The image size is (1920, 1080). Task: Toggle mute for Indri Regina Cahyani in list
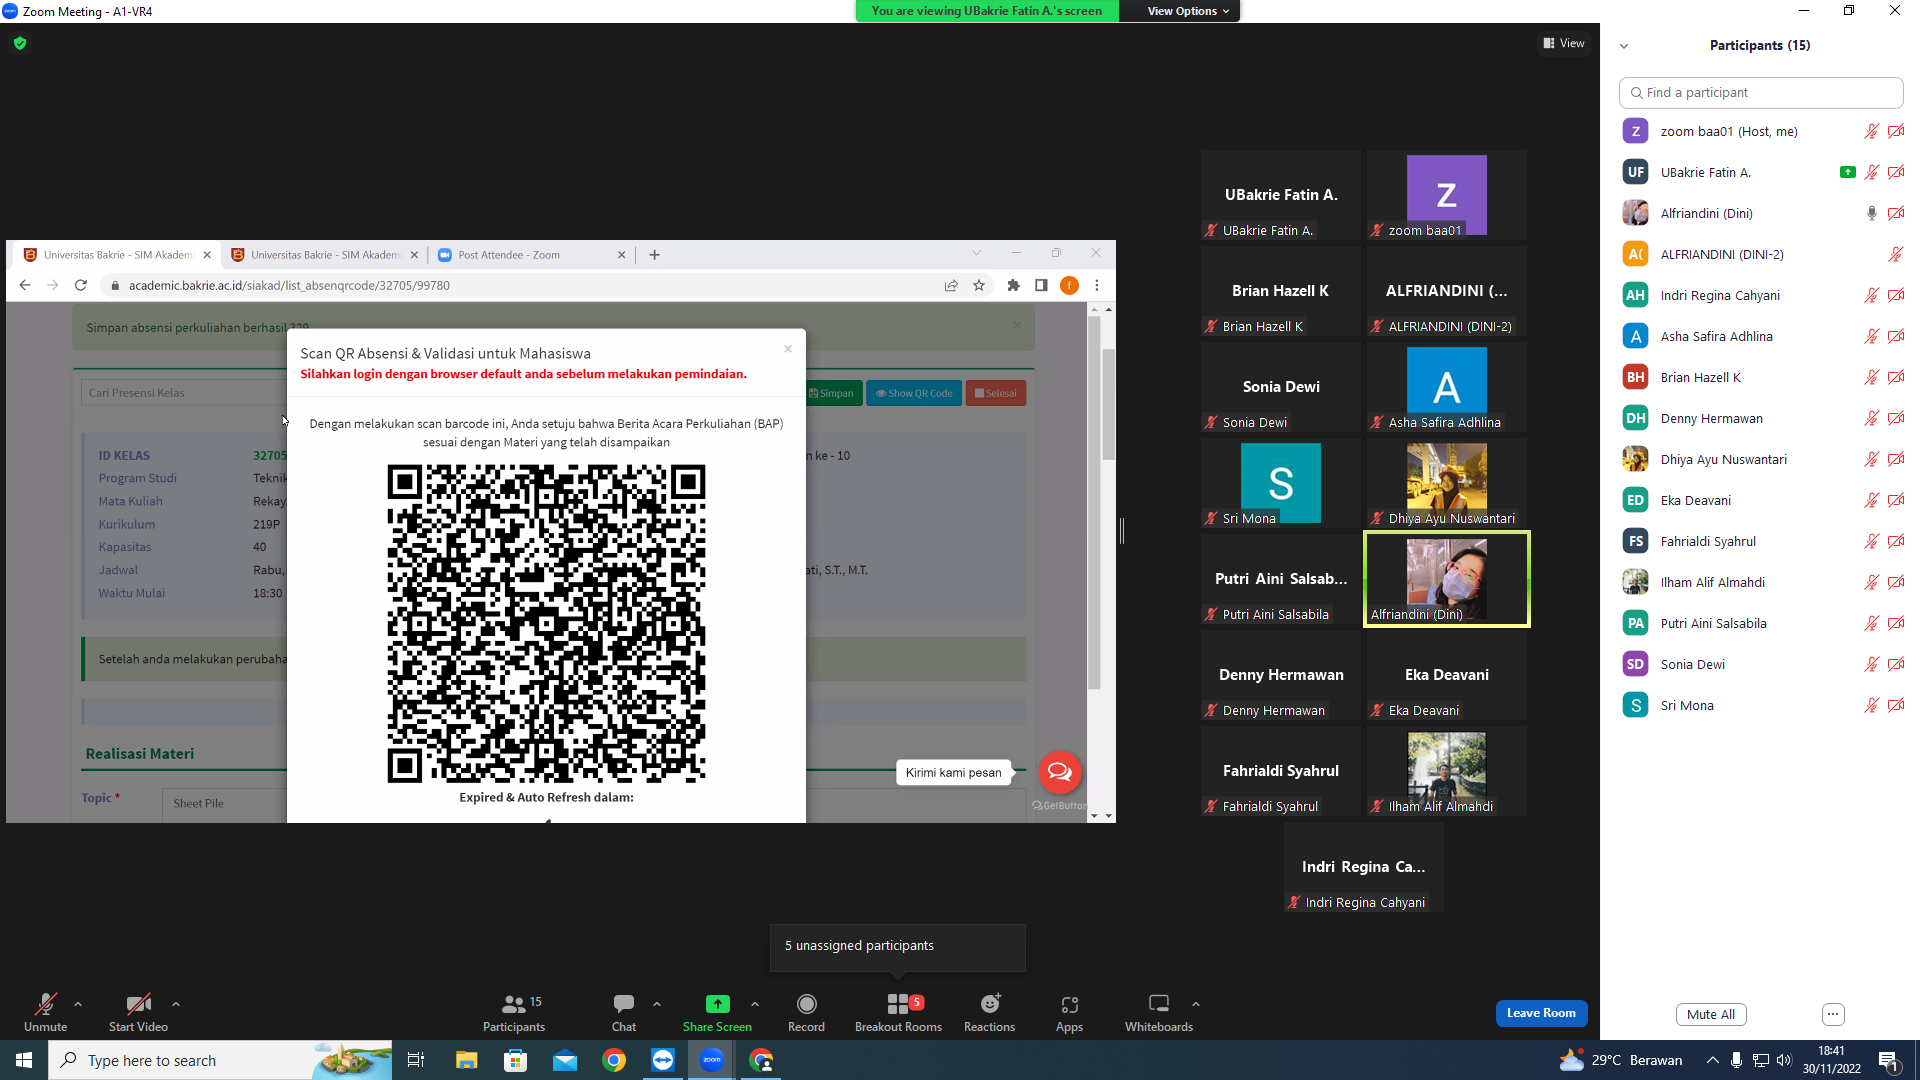coord(1871,295)
